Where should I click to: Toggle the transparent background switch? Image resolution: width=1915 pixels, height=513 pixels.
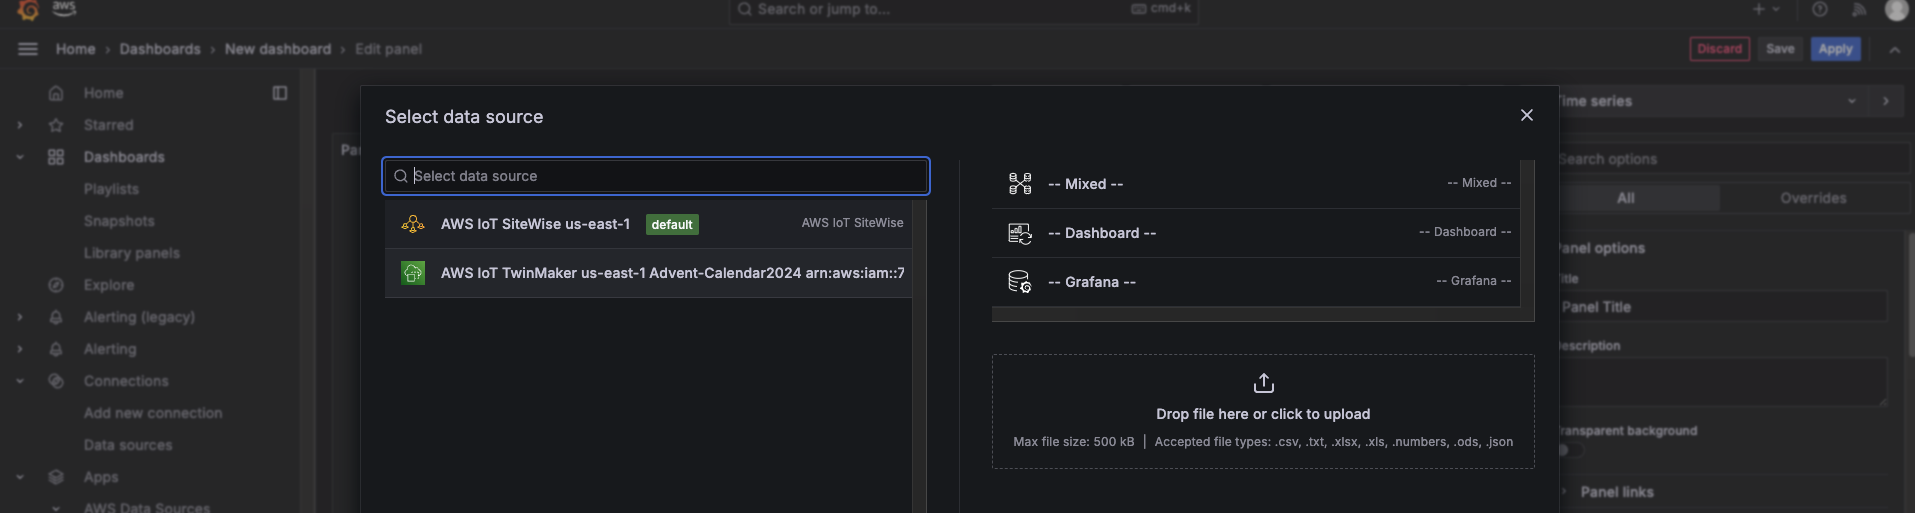[x=1570, y=451]
